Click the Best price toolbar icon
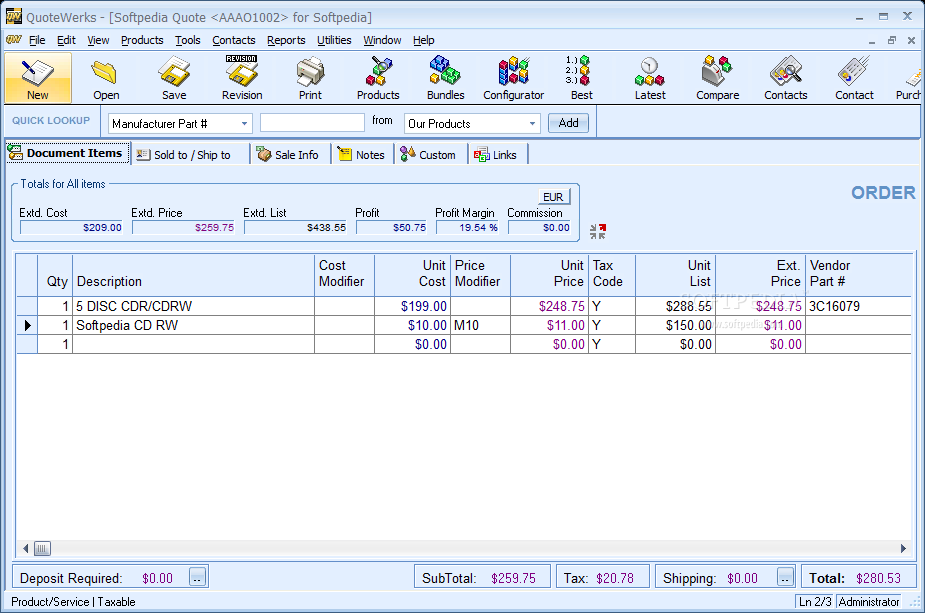The height and width of the screenshot is (613, 925). click(581, 78)
